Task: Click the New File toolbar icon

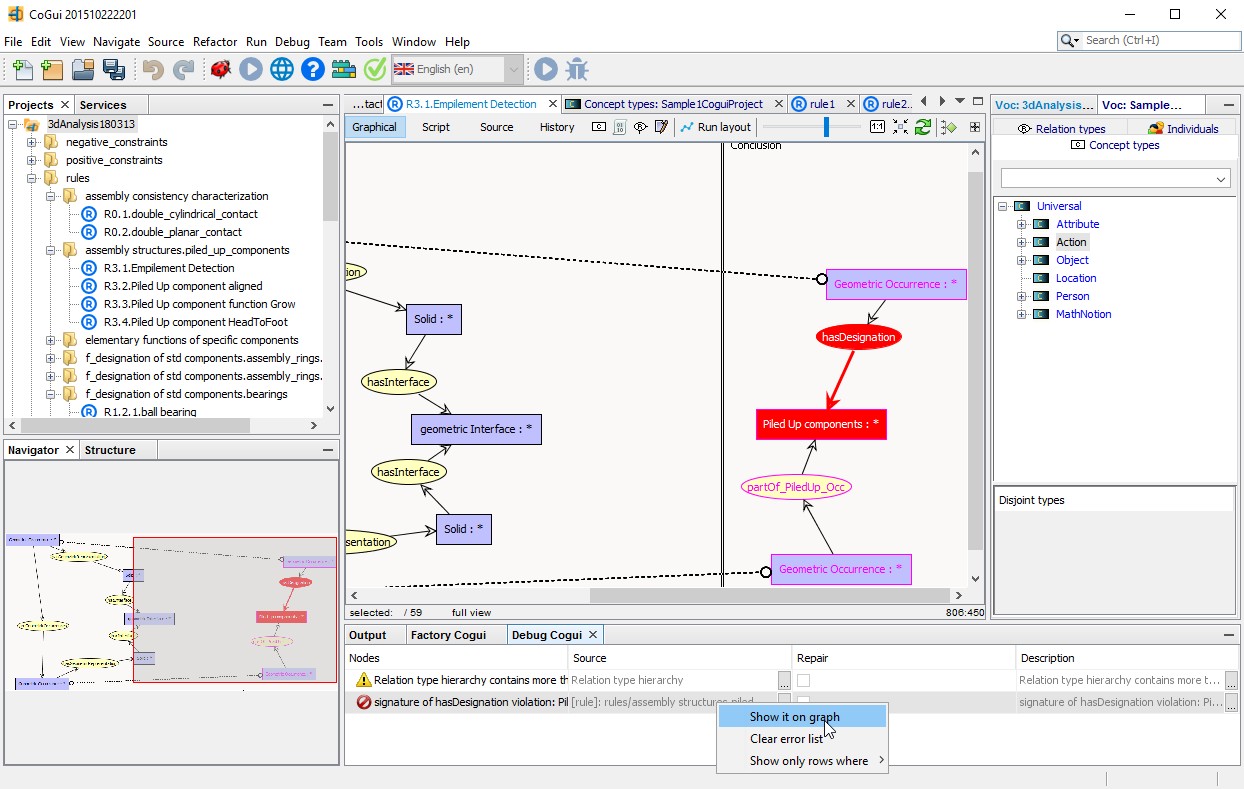Action: (22, 69)
